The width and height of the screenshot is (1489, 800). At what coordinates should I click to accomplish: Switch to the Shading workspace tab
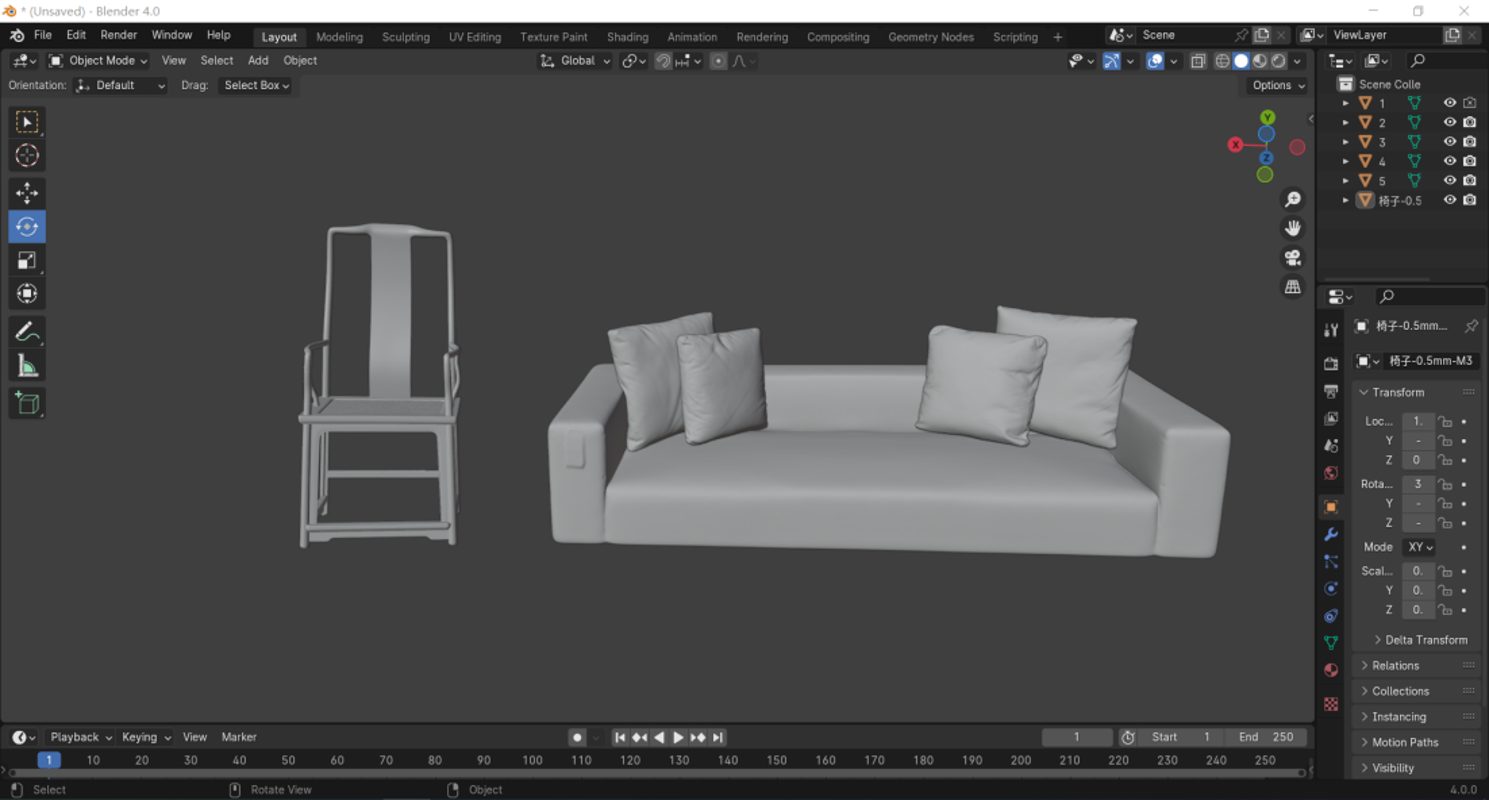click(628, 37)
